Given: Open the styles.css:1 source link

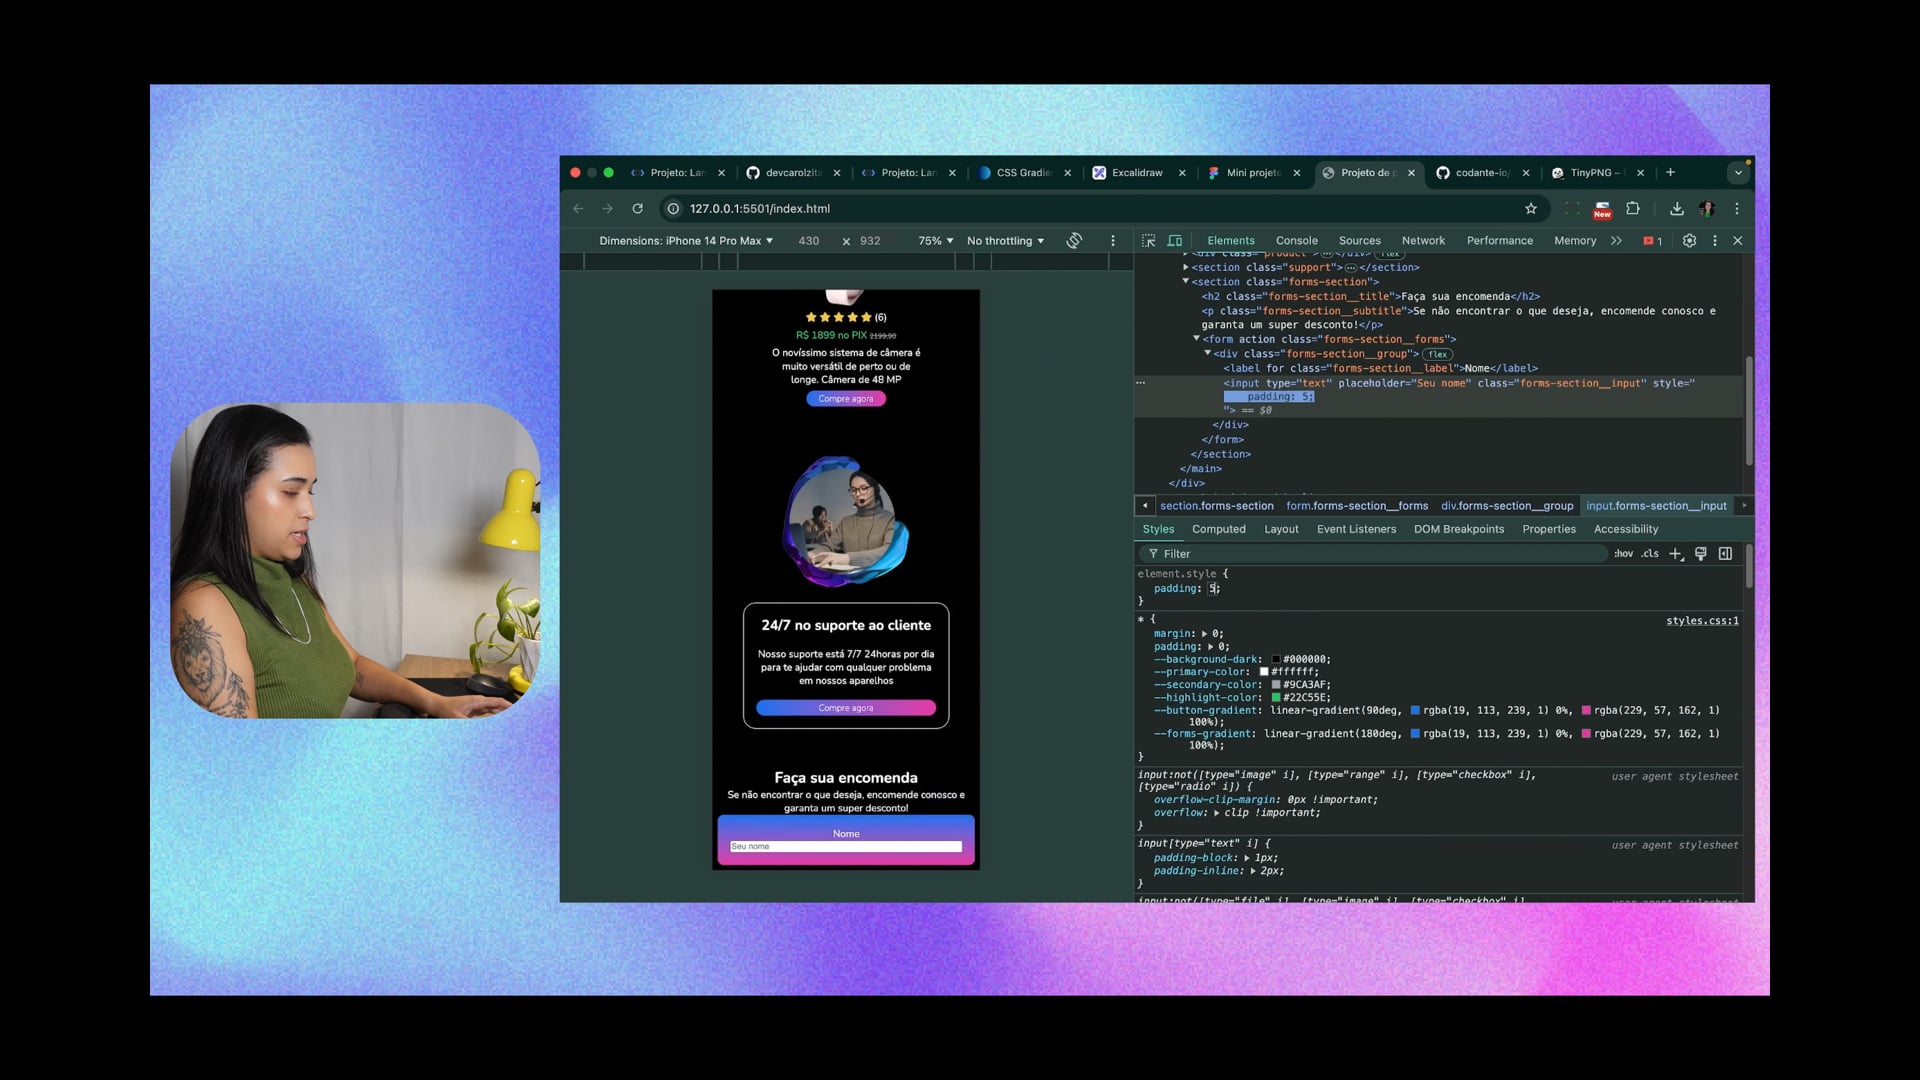Looking at the screenshot, I should pos(1702,621).
